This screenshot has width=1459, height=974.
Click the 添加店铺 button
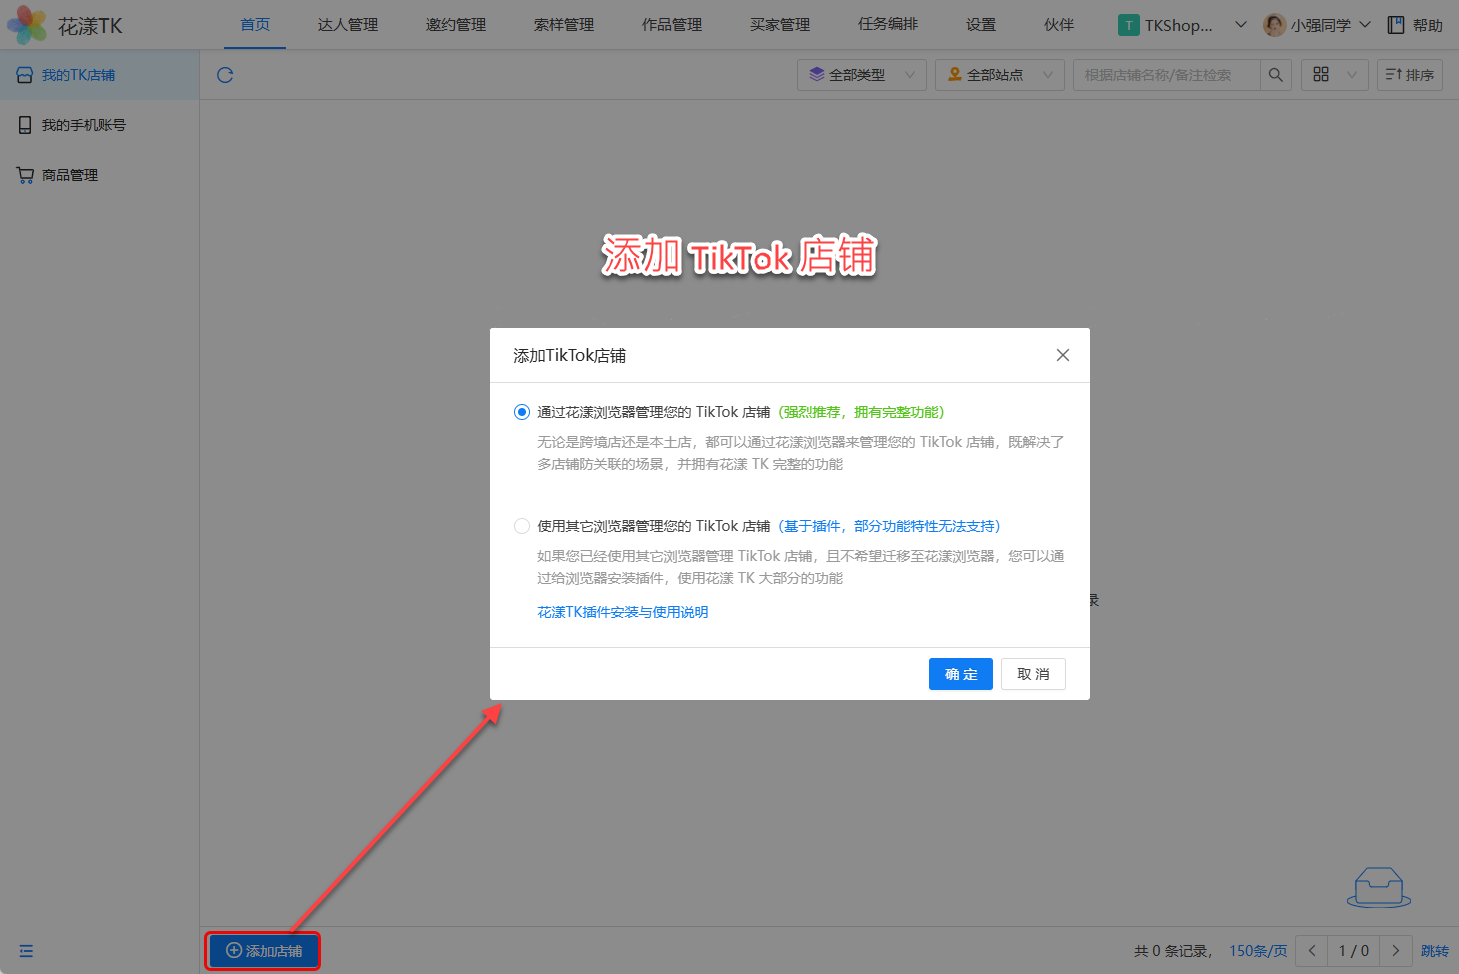click(x=264, y=951)
